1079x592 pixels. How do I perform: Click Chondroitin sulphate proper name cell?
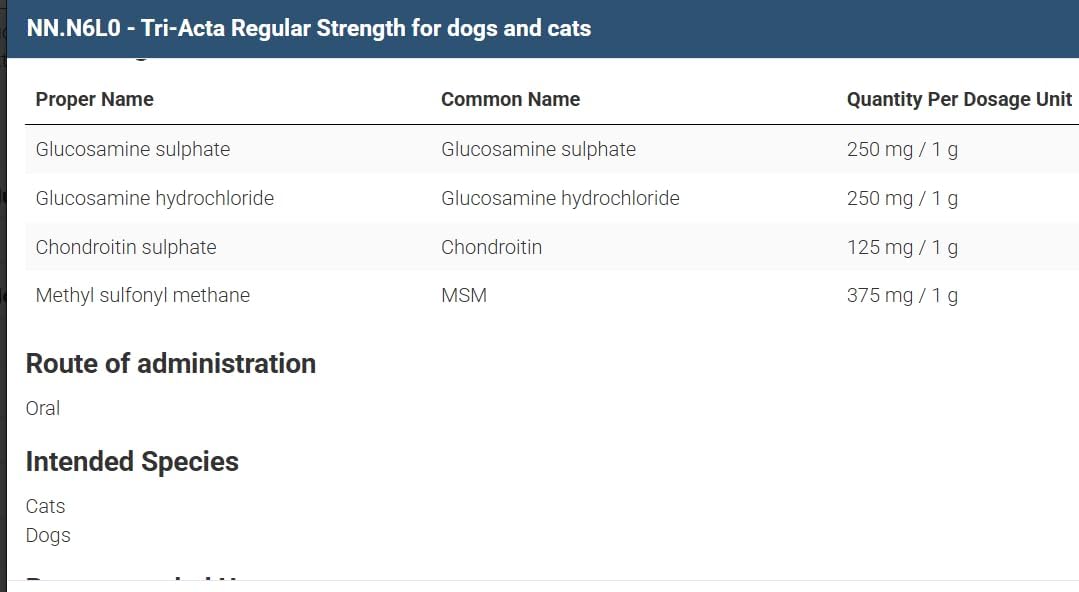click(x=125, y=247)
